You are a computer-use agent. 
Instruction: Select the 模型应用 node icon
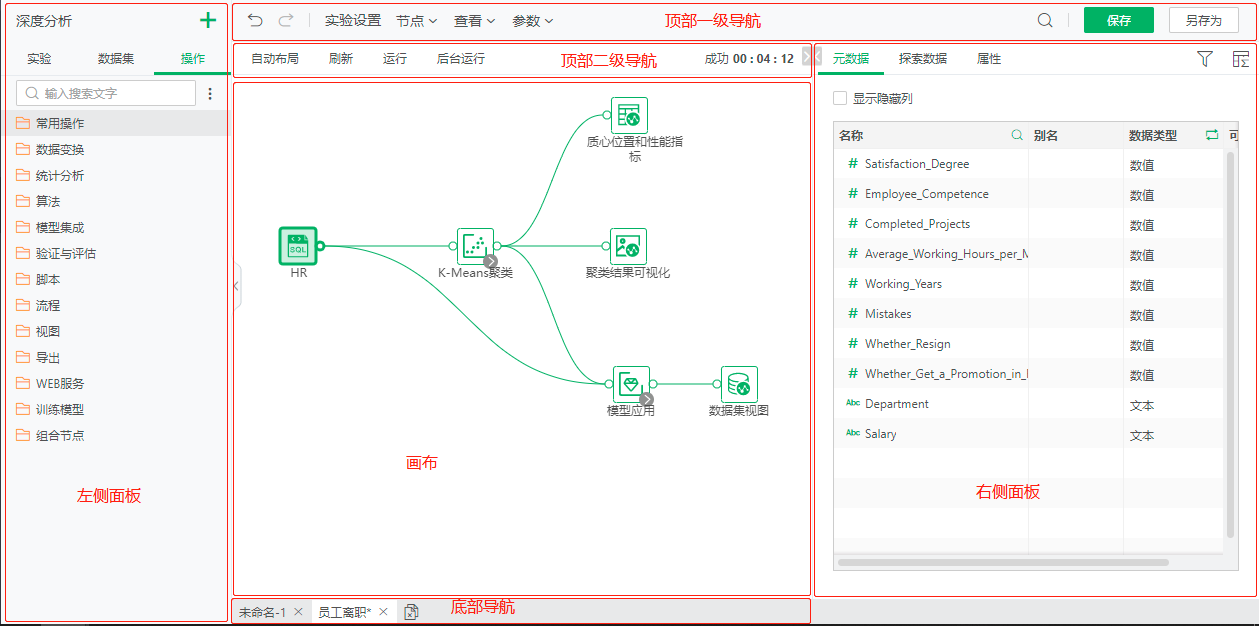click(x=631, y=384)
